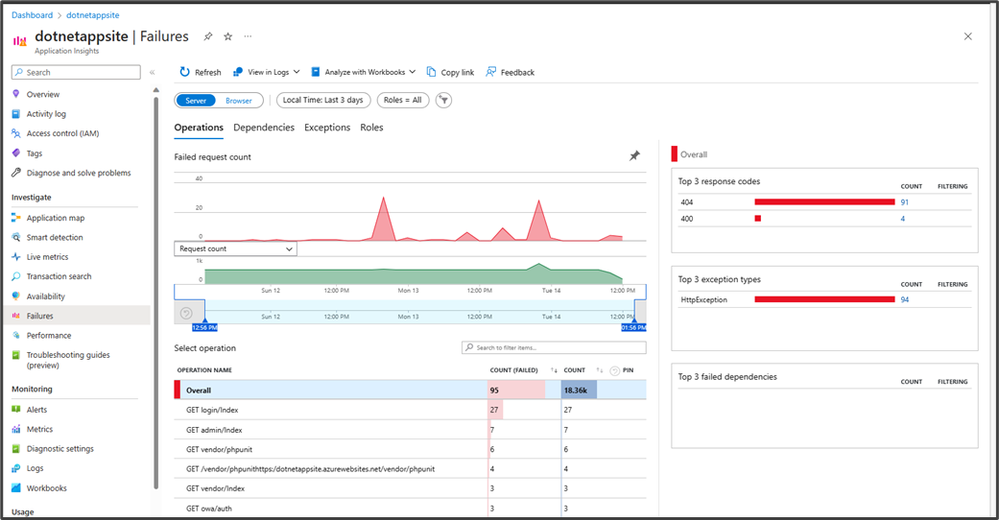Image resolution: width=999 pixels, height=520 pixels.
Task: Click the sidebar vertical scrollbar
Action: click(156, 291)
